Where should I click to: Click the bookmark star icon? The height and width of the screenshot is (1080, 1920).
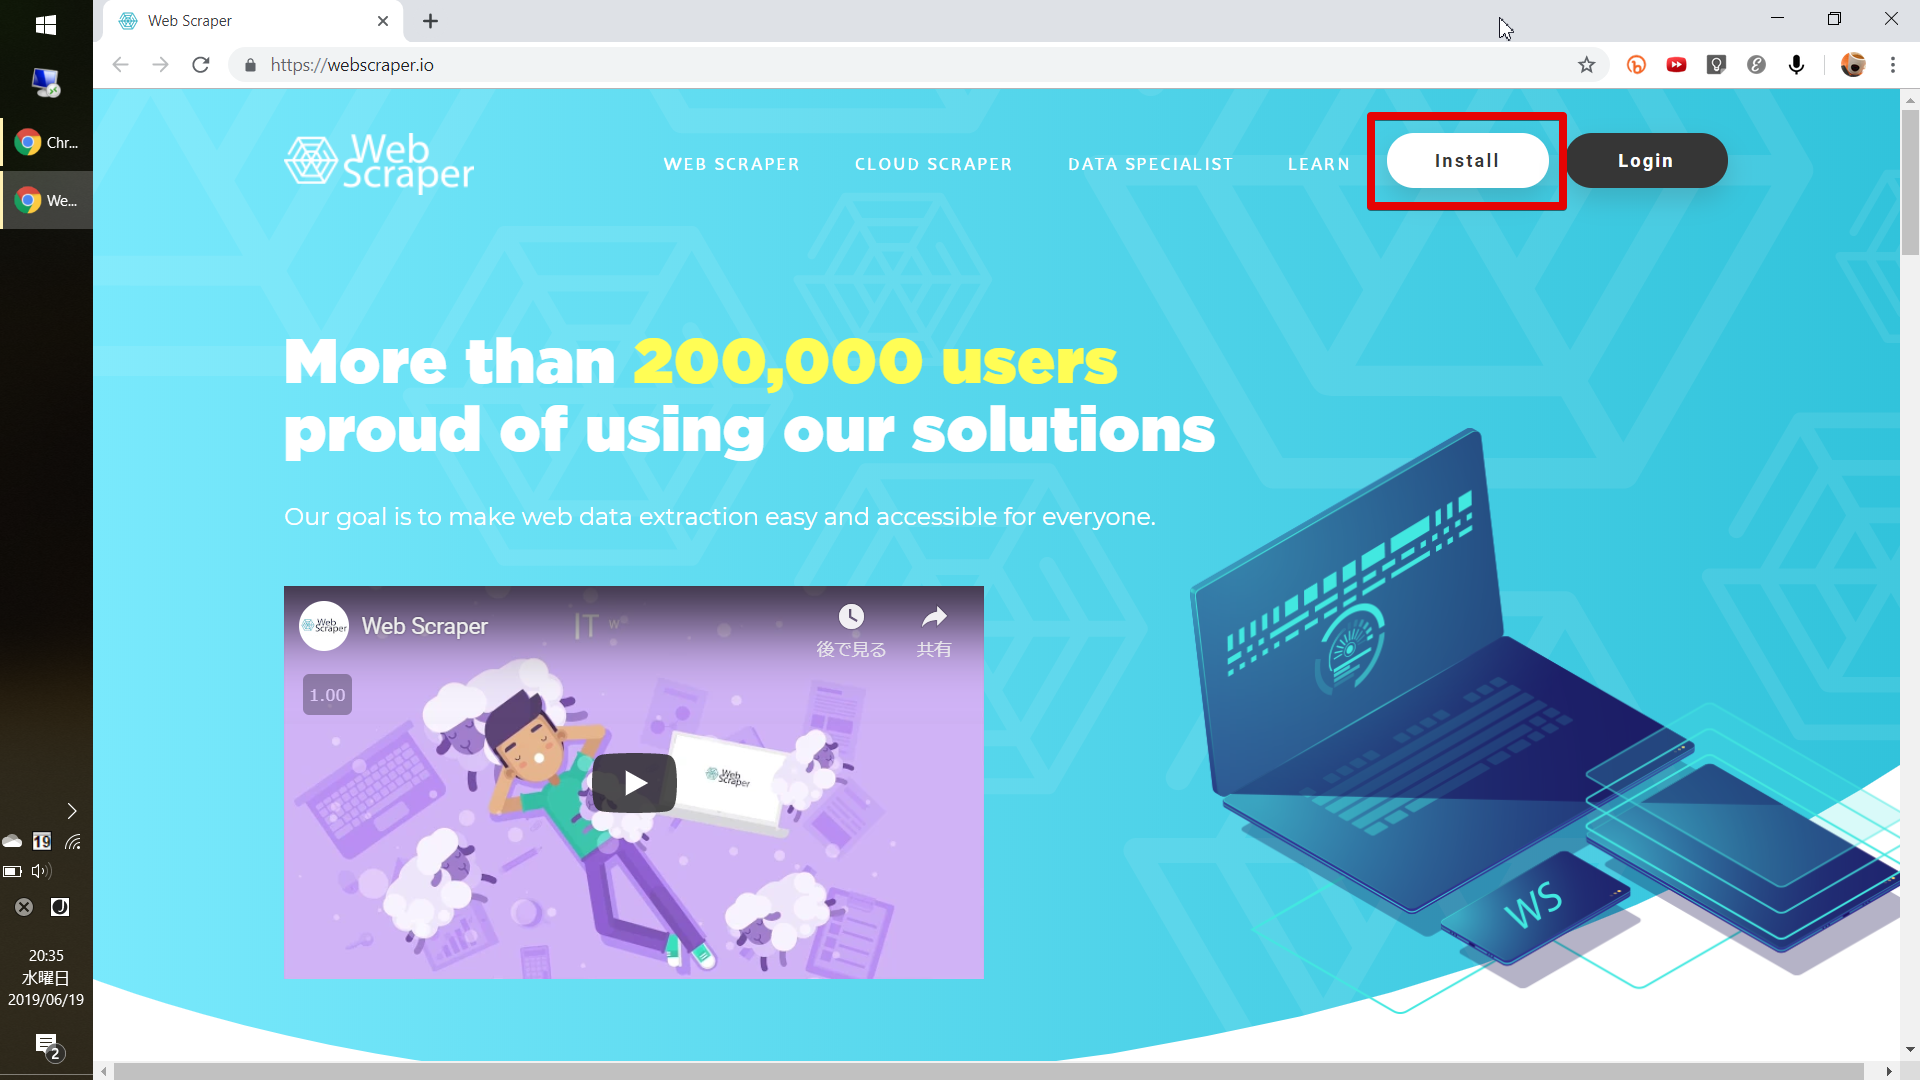pos(1586,65)
